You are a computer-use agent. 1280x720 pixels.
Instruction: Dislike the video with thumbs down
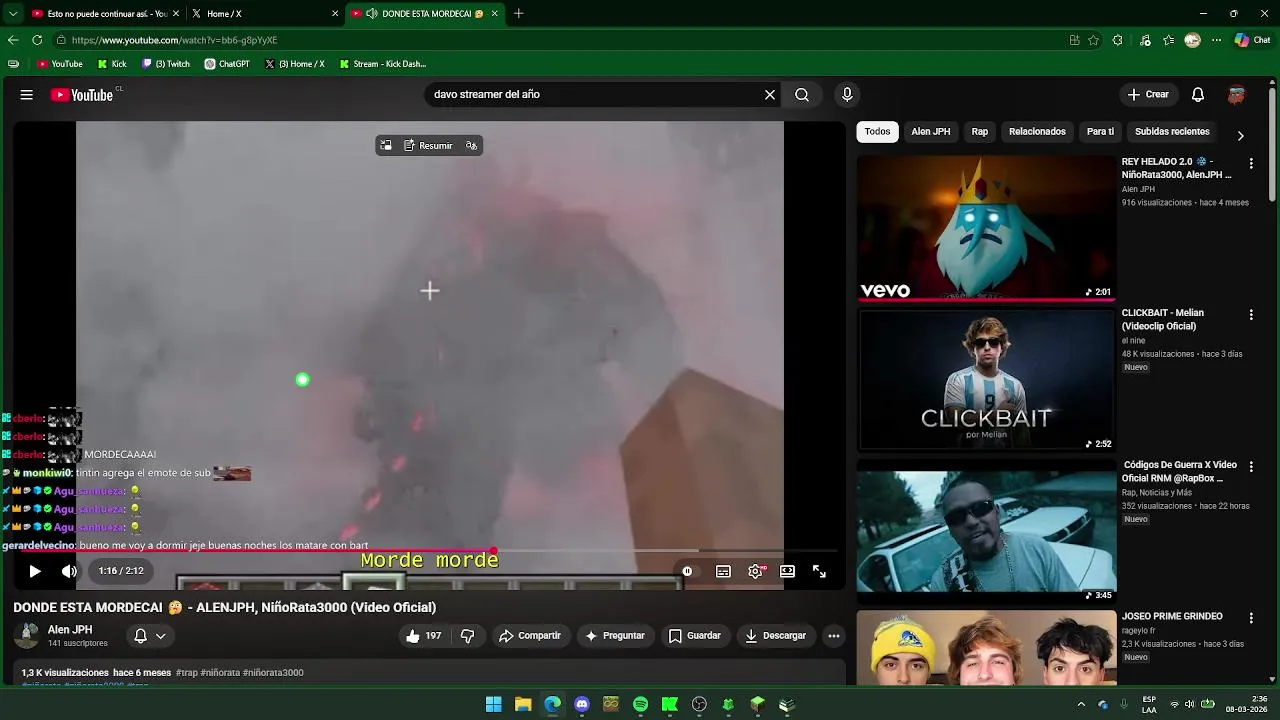coord(467,636)
